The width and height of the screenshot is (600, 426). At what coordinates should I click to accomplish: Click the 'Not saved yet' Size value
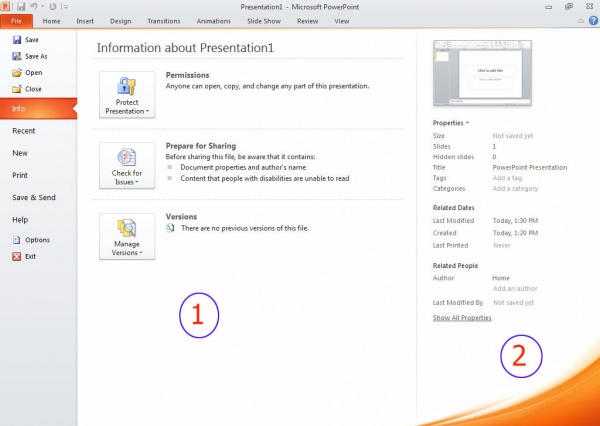click(512, 135)
